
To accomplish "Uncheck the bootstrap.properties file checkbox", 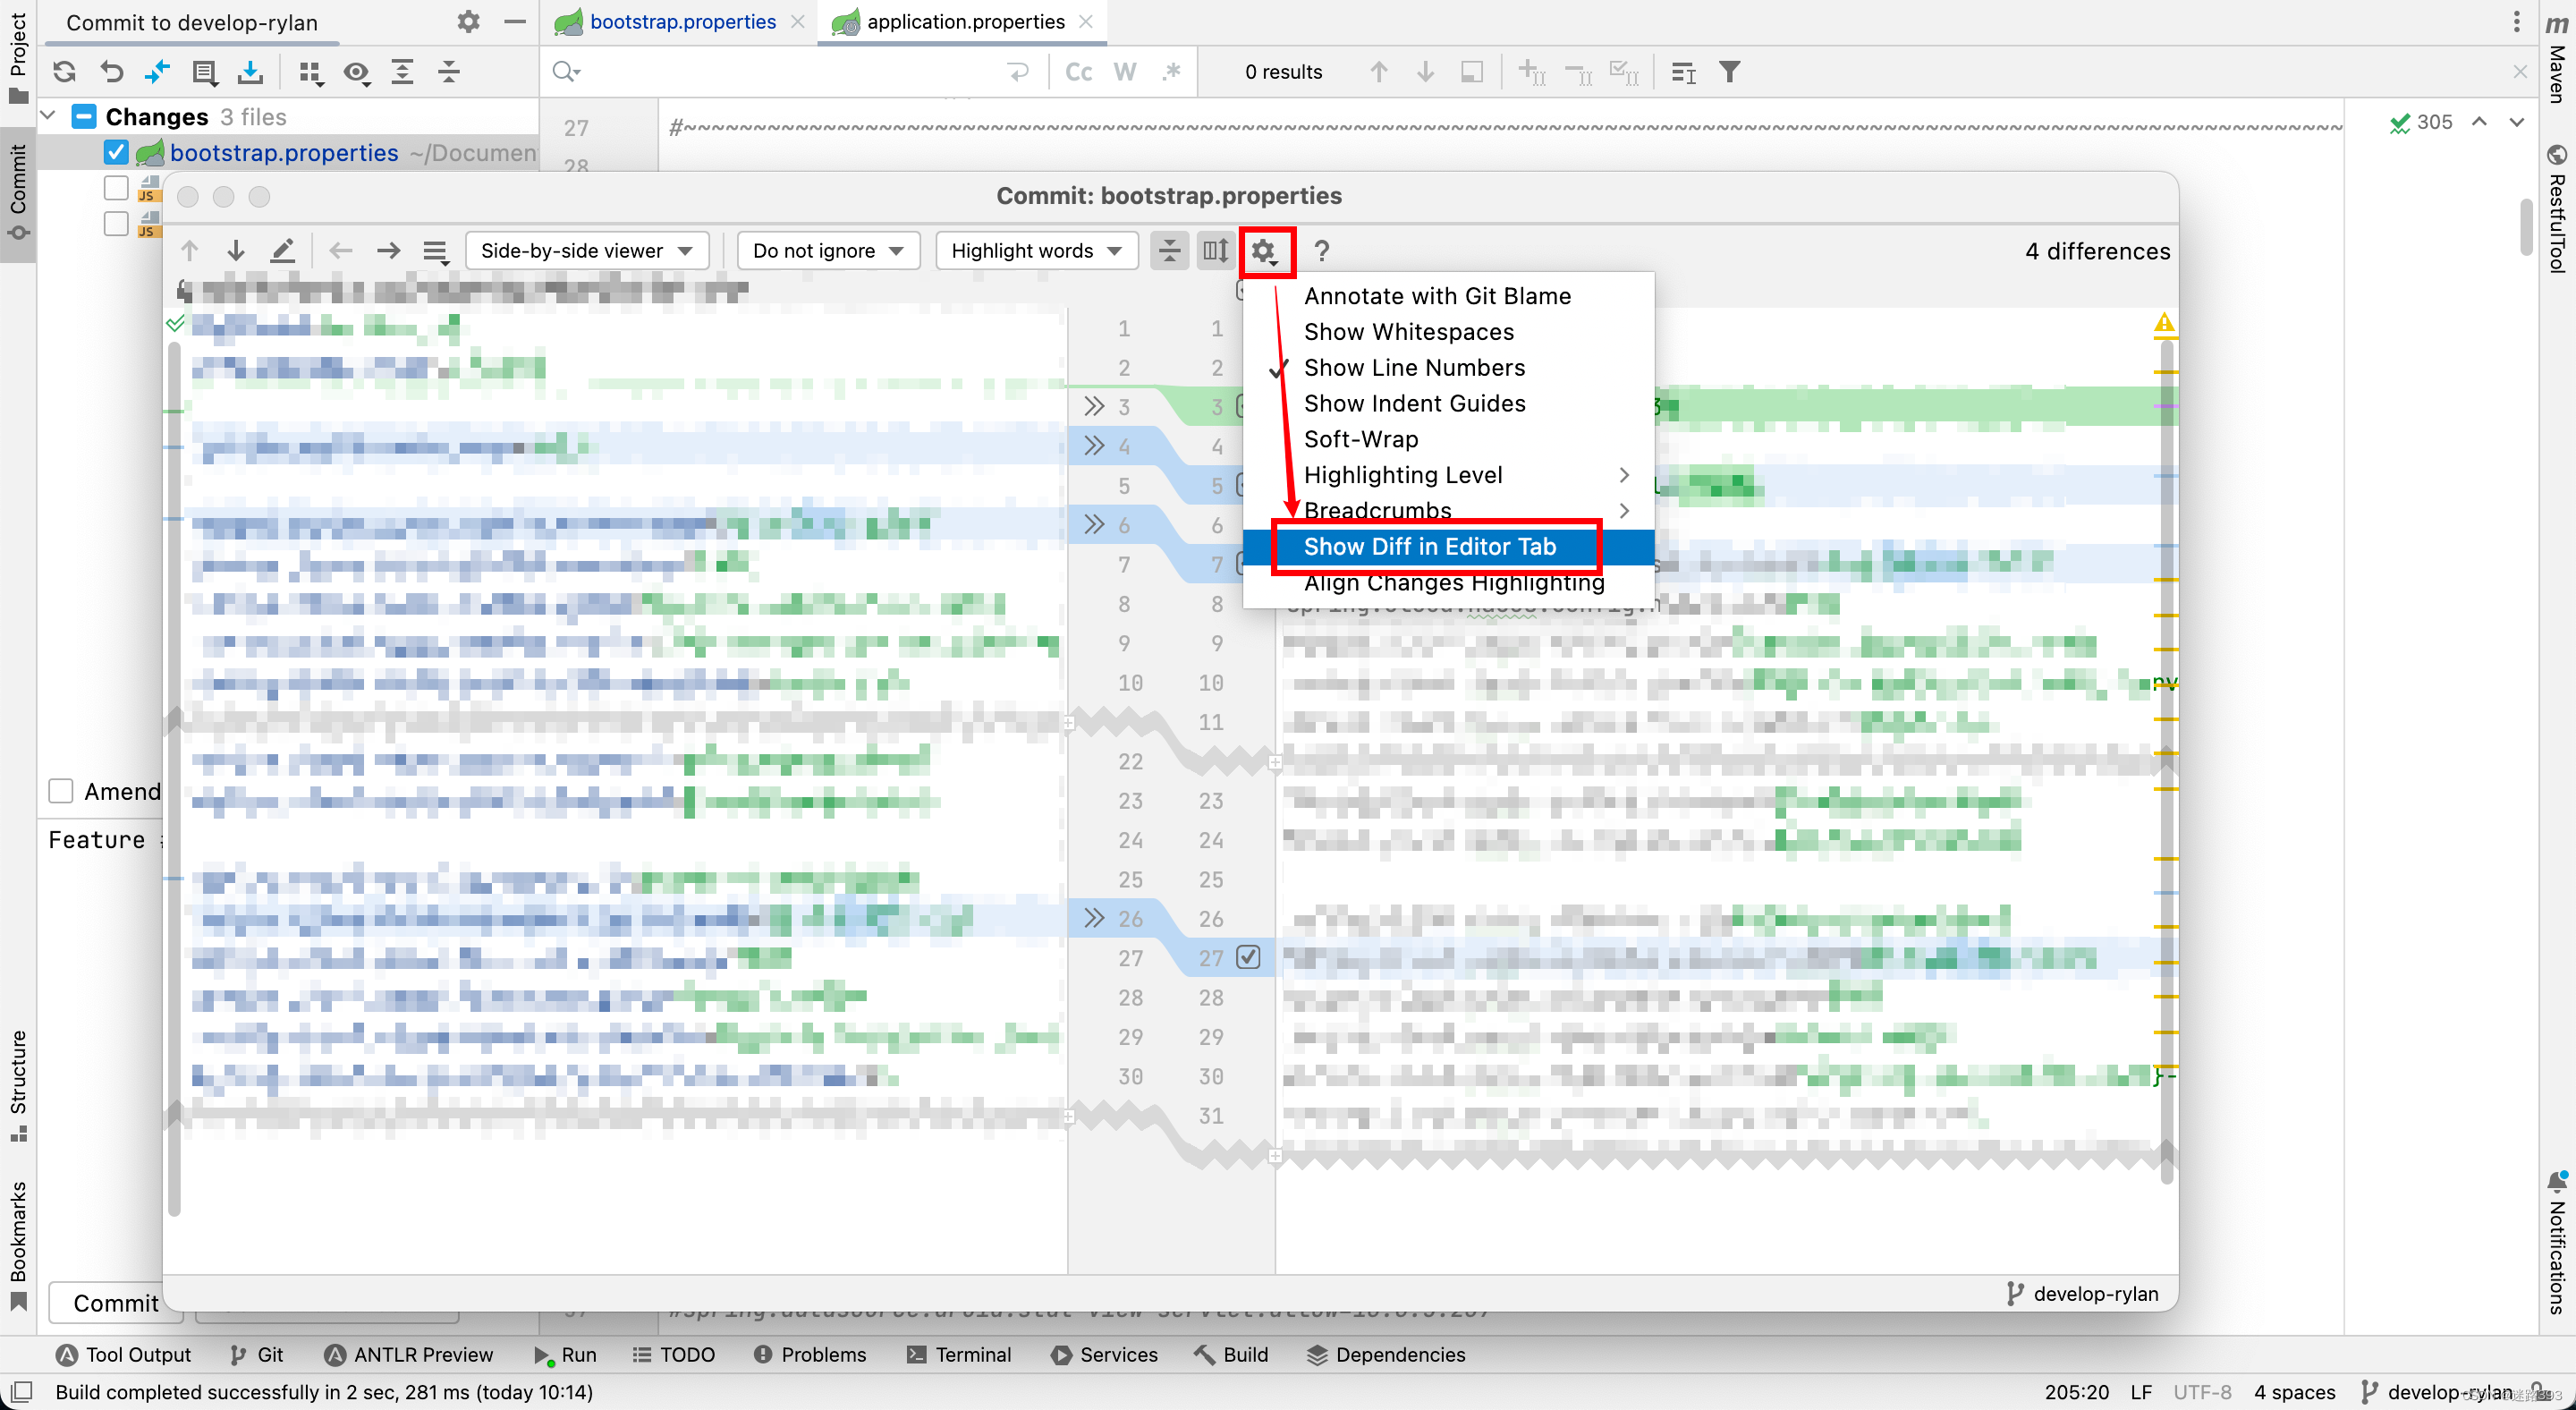I will pyautogui.click(x=116, y=153).
